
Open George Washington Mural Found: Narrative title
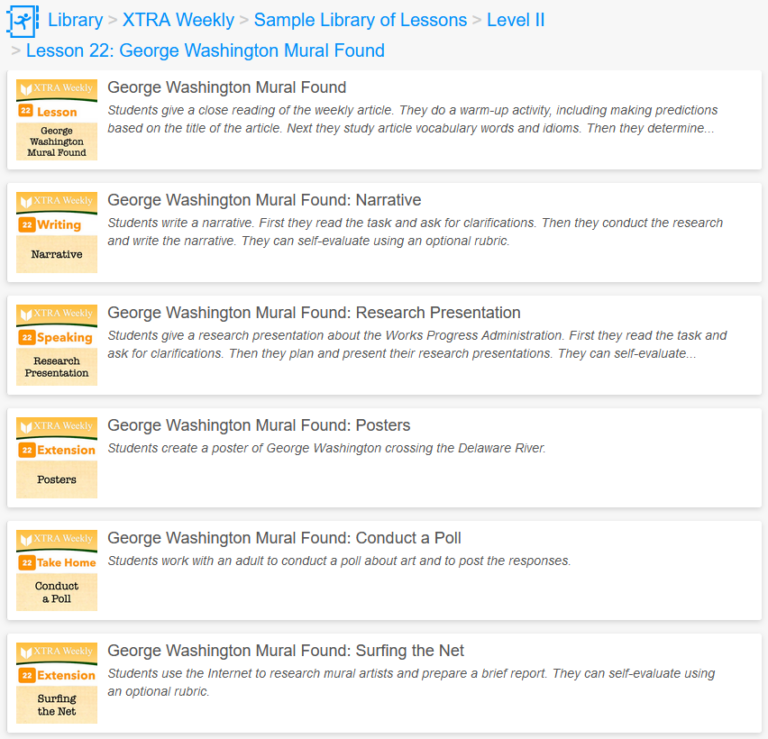tap(264, 200)
